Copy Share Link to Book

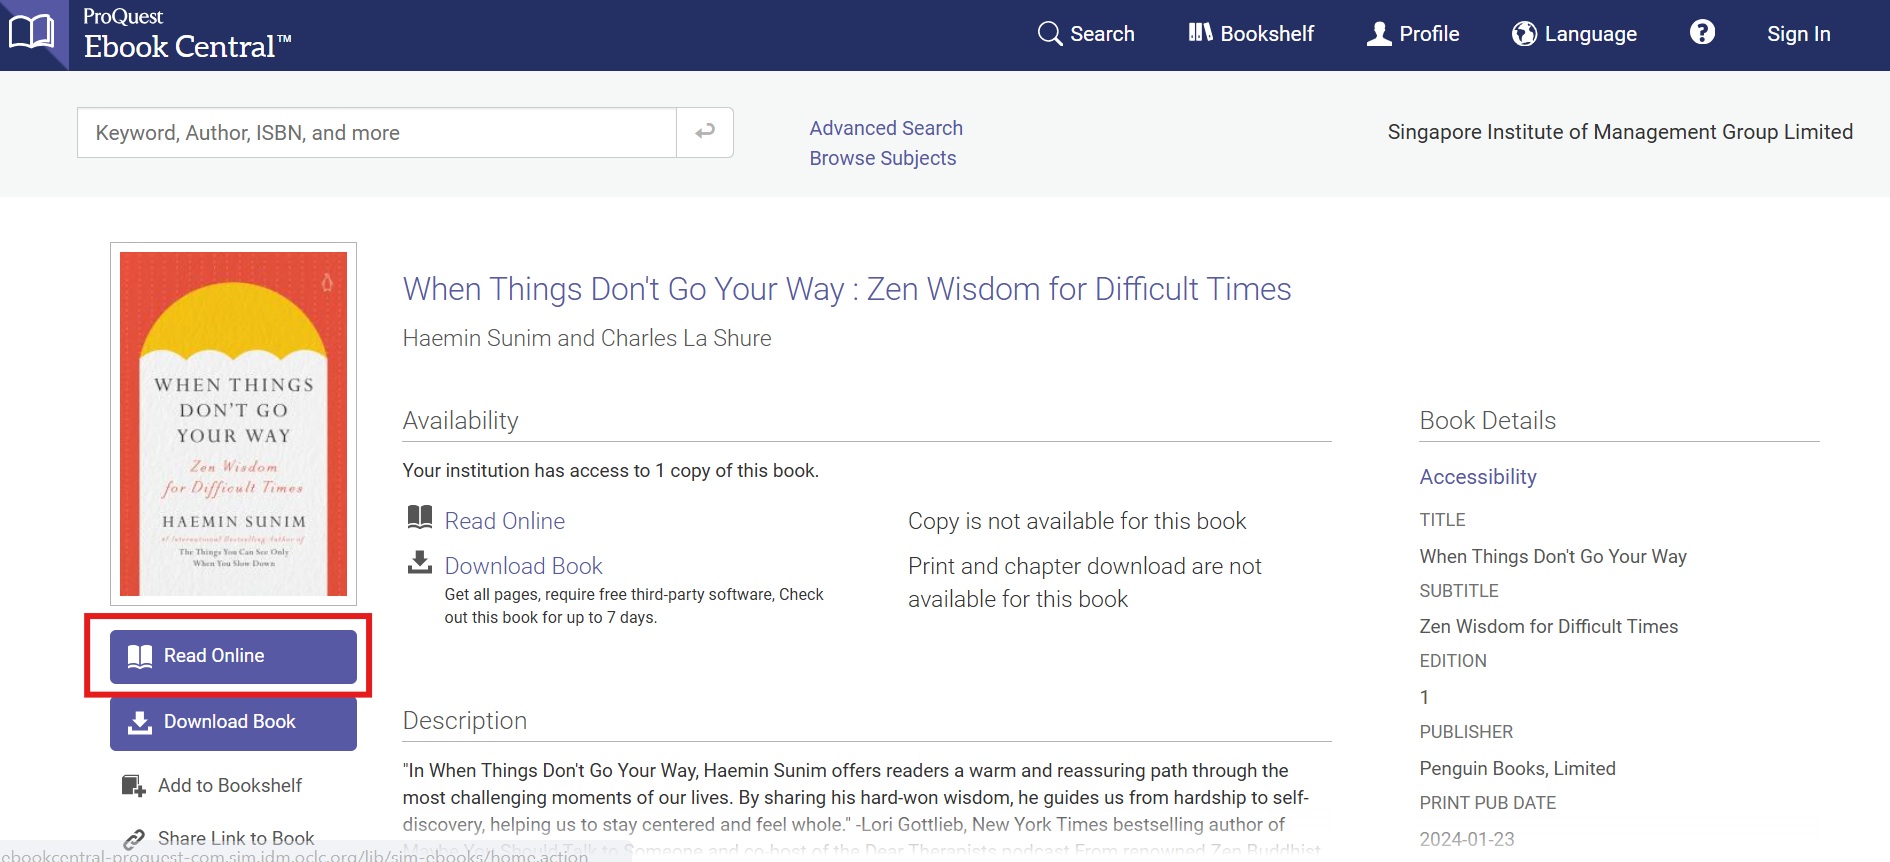[x=218, y=838]
